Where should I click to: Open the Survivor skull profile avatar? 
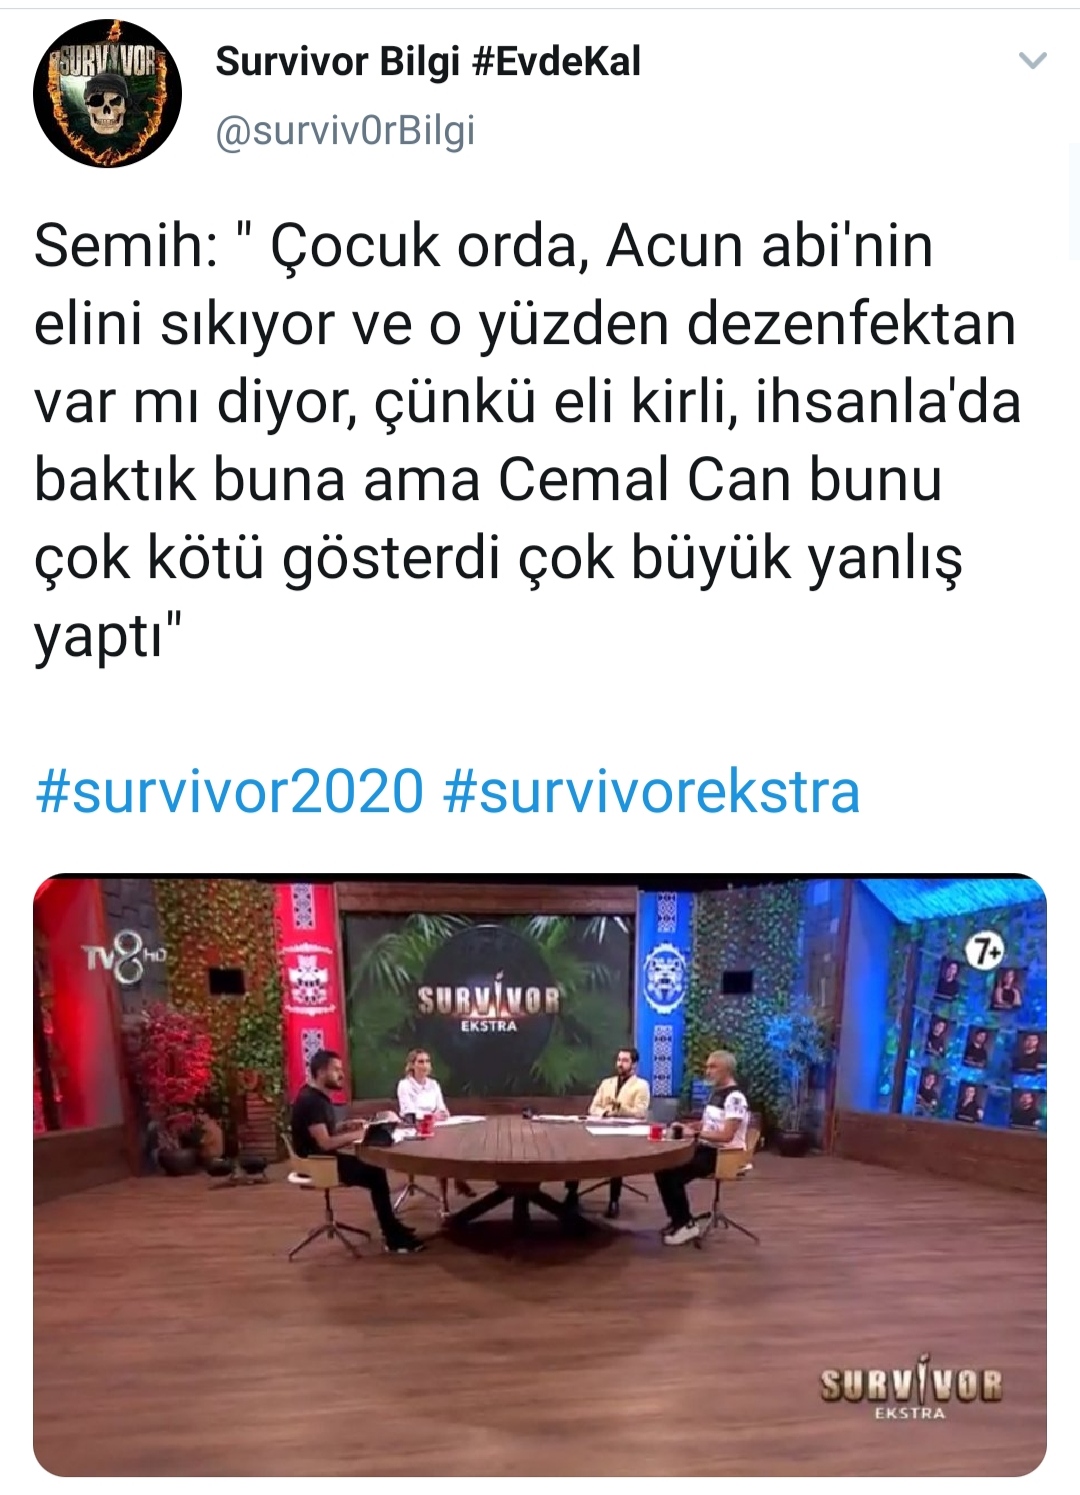tap(107, 93)
